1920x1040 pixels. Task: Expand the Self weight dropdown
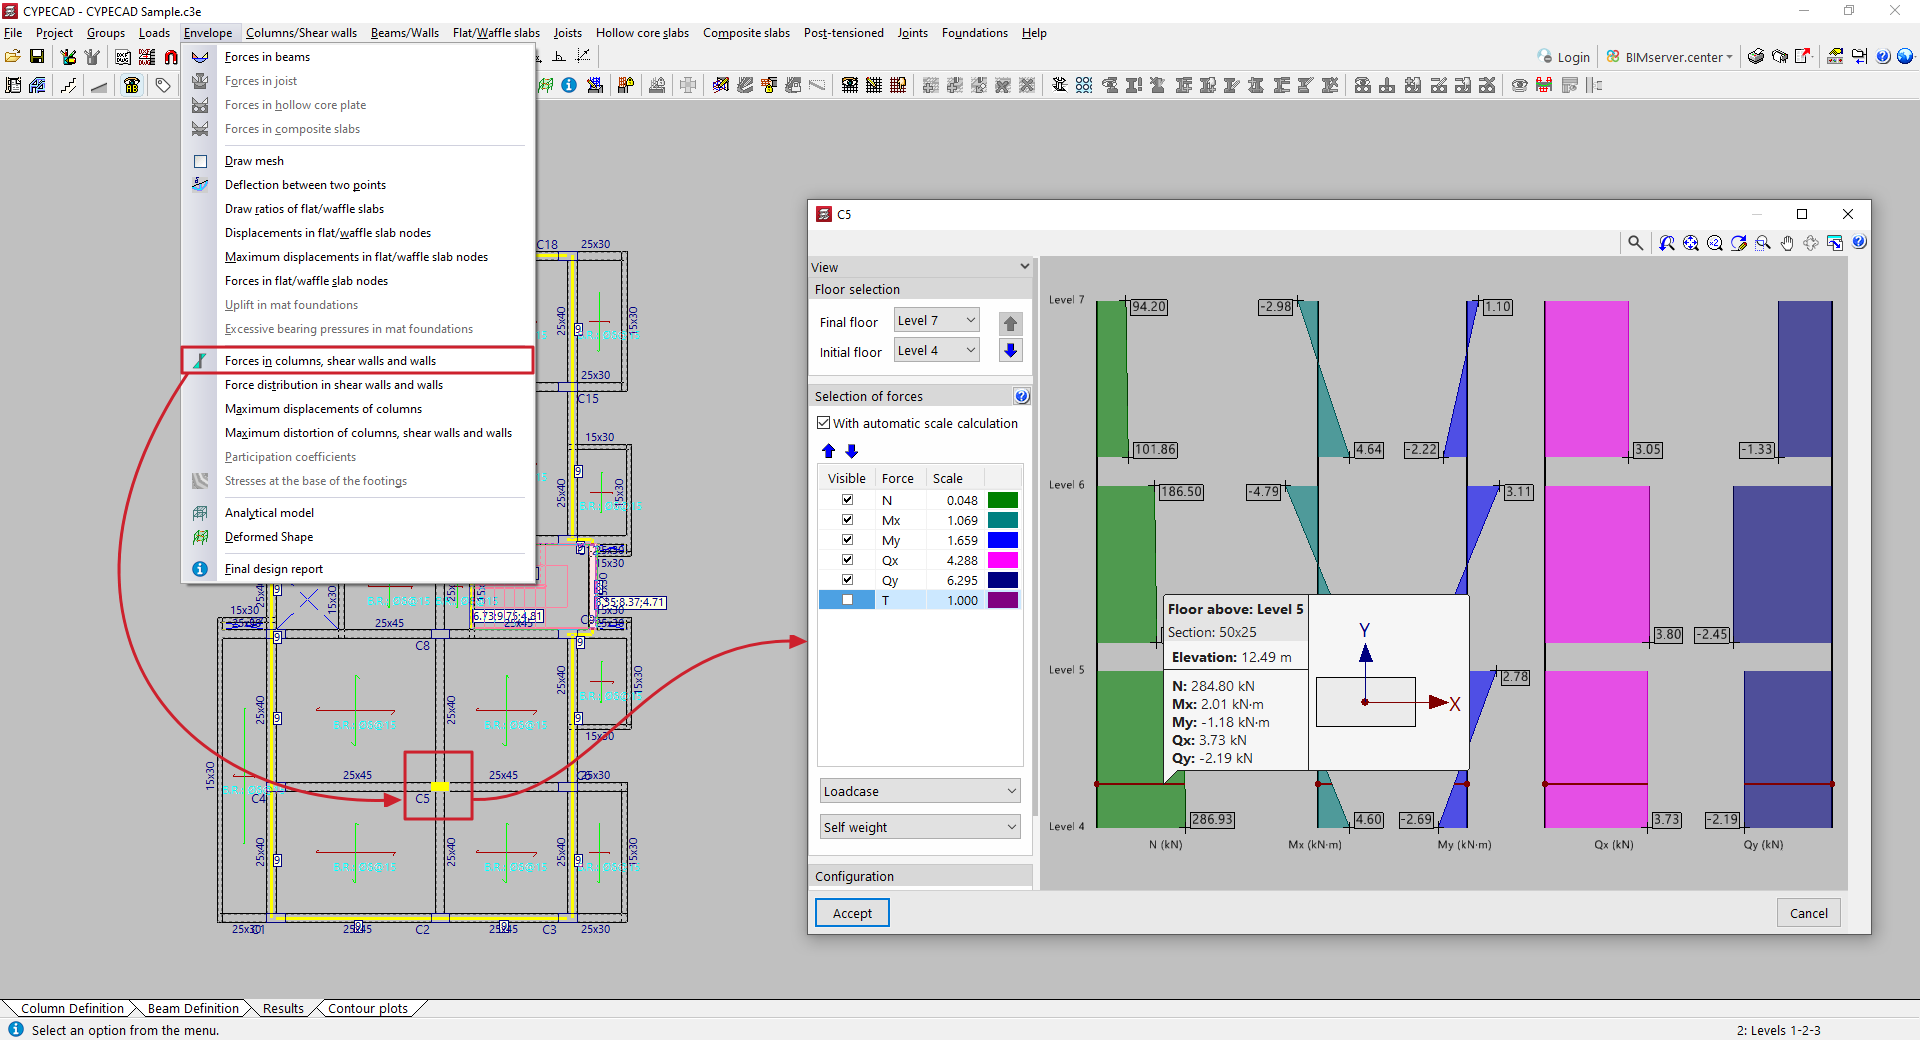[x=919, y=827]
